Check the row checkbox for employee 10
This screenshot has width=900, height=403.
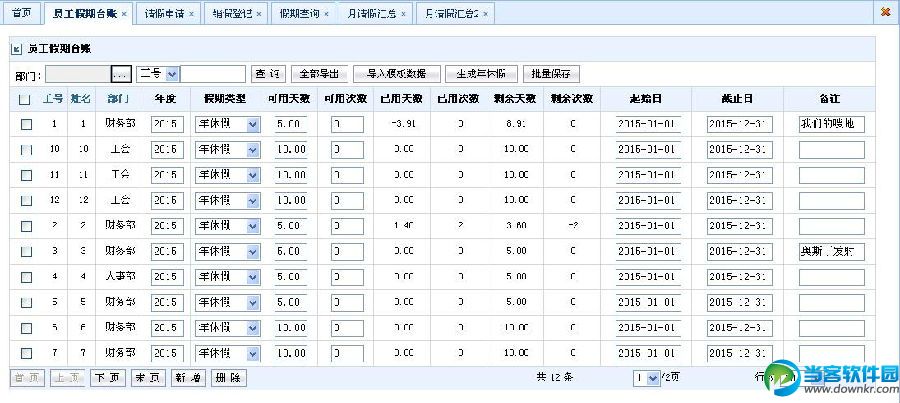[x=26, y=150]
